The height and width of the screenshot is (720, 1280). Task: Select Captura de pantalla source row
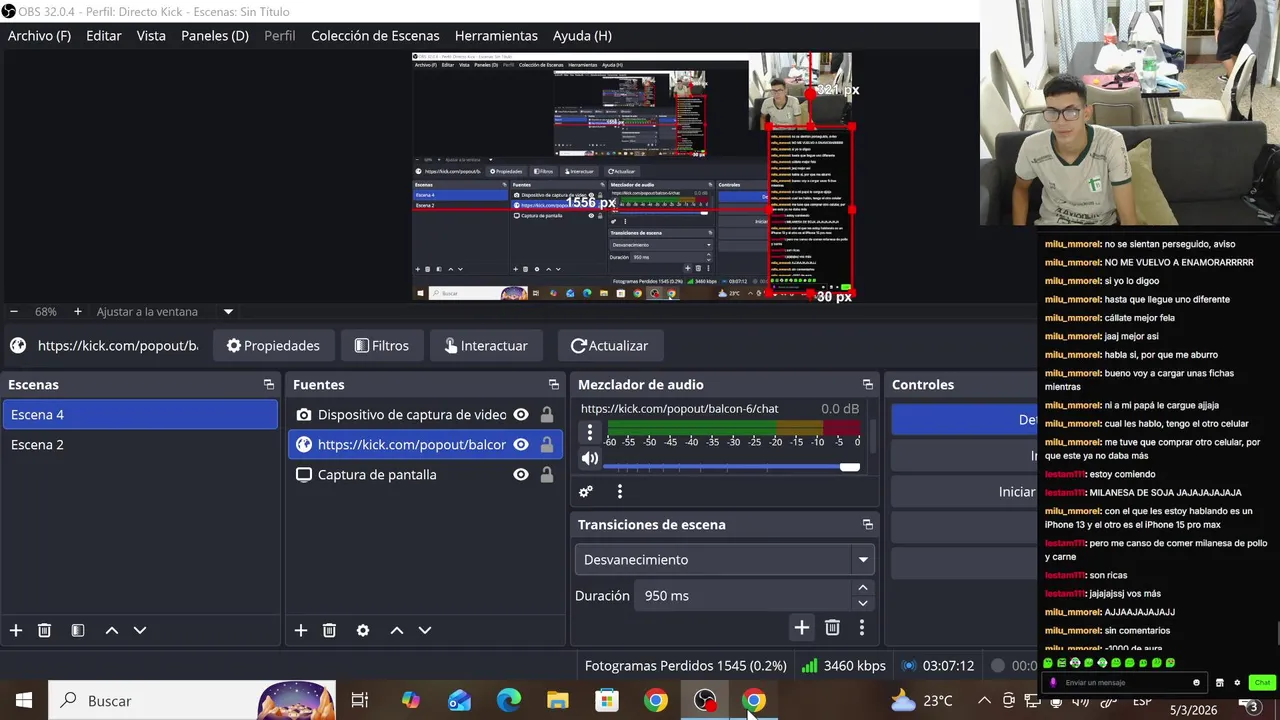click(424, 474)
